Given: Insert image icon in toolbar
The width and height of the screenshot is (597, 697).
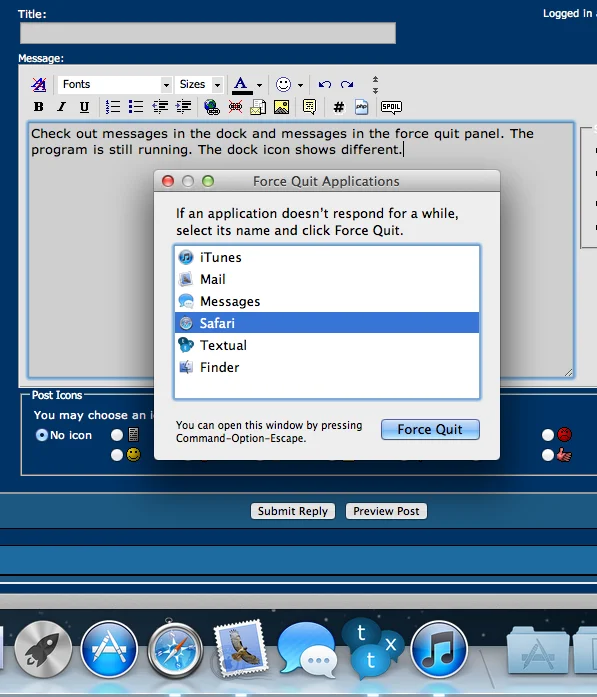Looking at the screenshot, I should click(x=281, y=107).
